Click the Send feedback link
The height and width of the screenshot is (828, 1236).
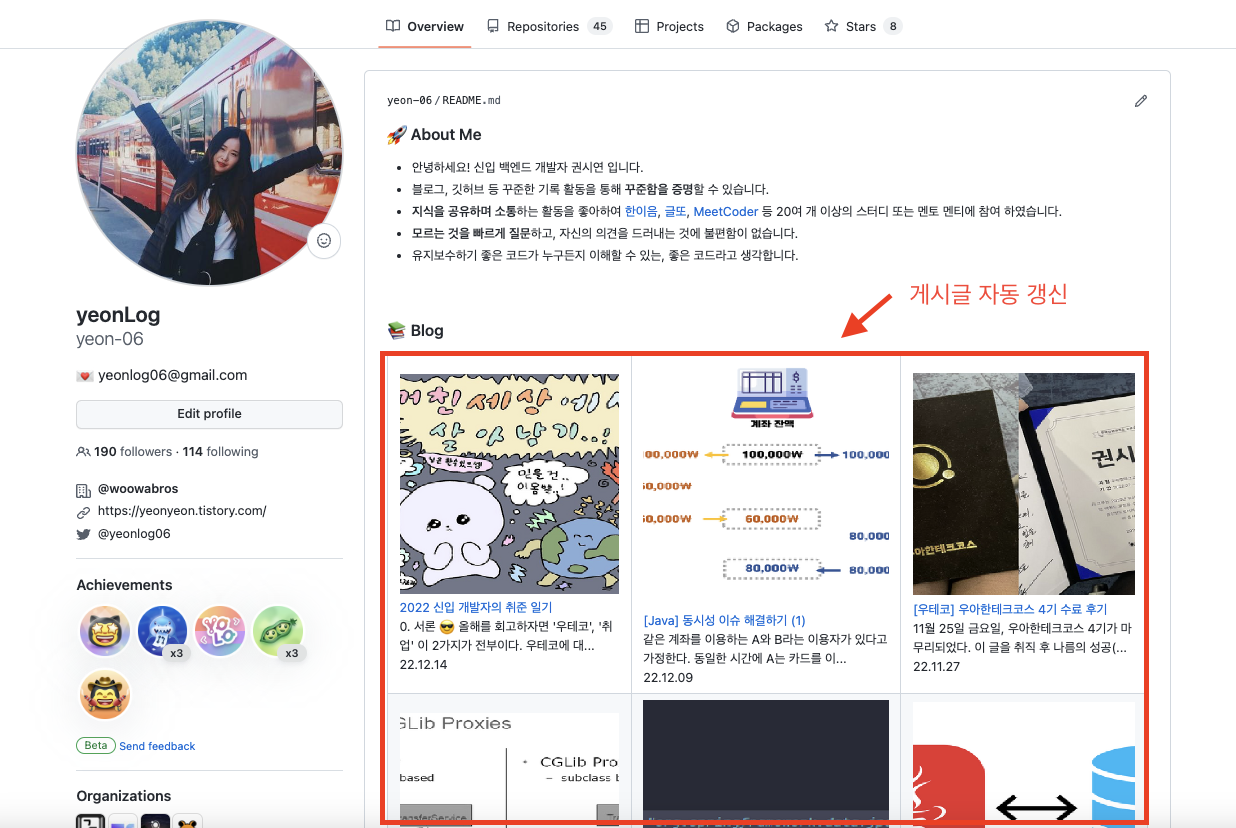(157, 746)
